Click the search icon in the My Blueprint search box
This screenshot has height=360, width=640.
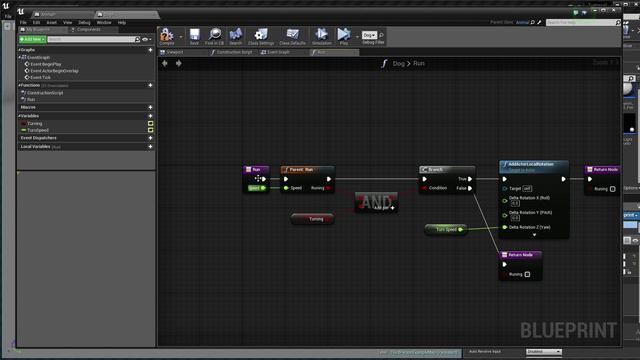point(137,40)
